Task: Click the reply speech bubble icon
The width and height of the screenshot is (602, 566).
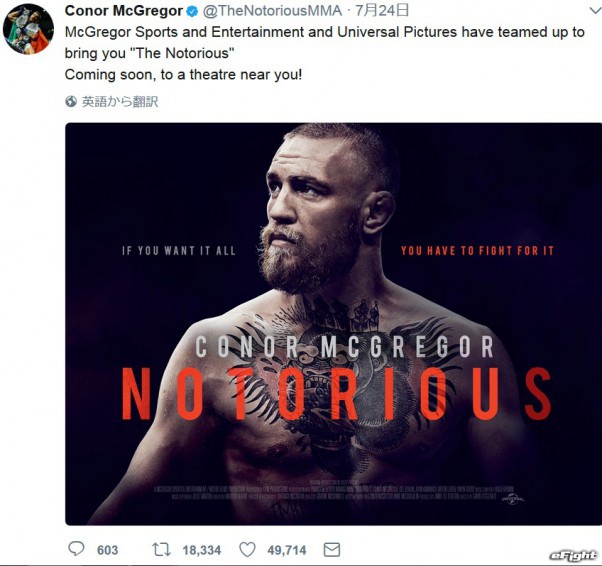Action: point(76,549)
